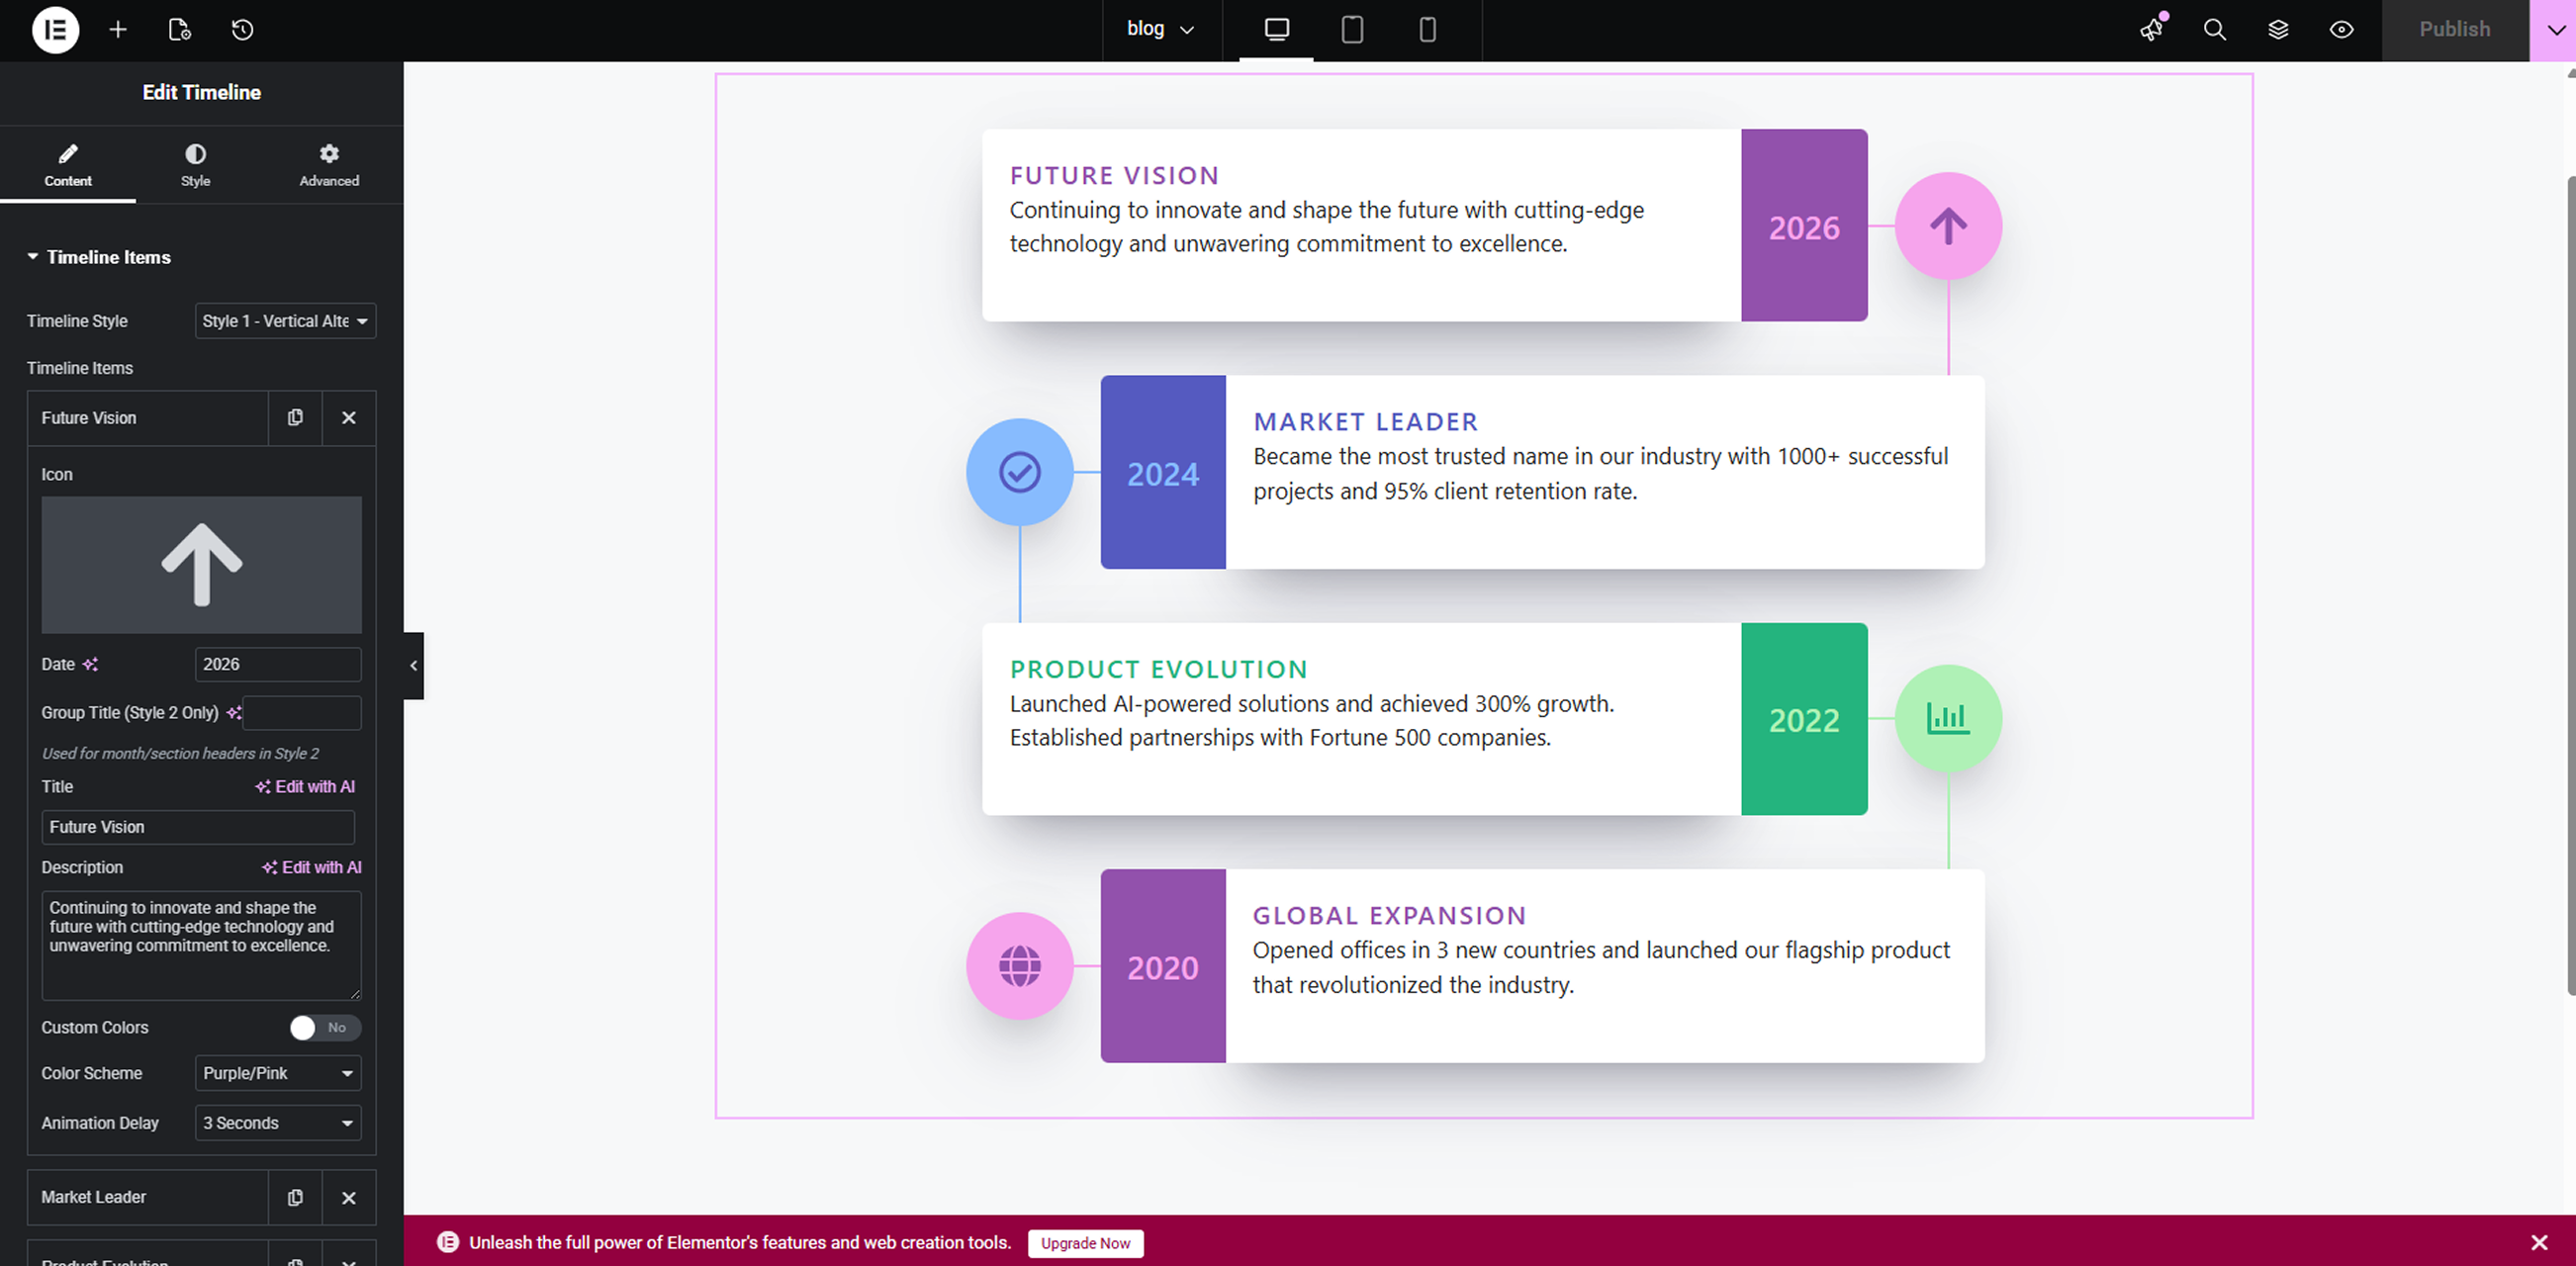The height and width of the screenshot is (1266, 2576).
Task: Open the Structure navigator icon
Action: click(x=2278, y=30)
